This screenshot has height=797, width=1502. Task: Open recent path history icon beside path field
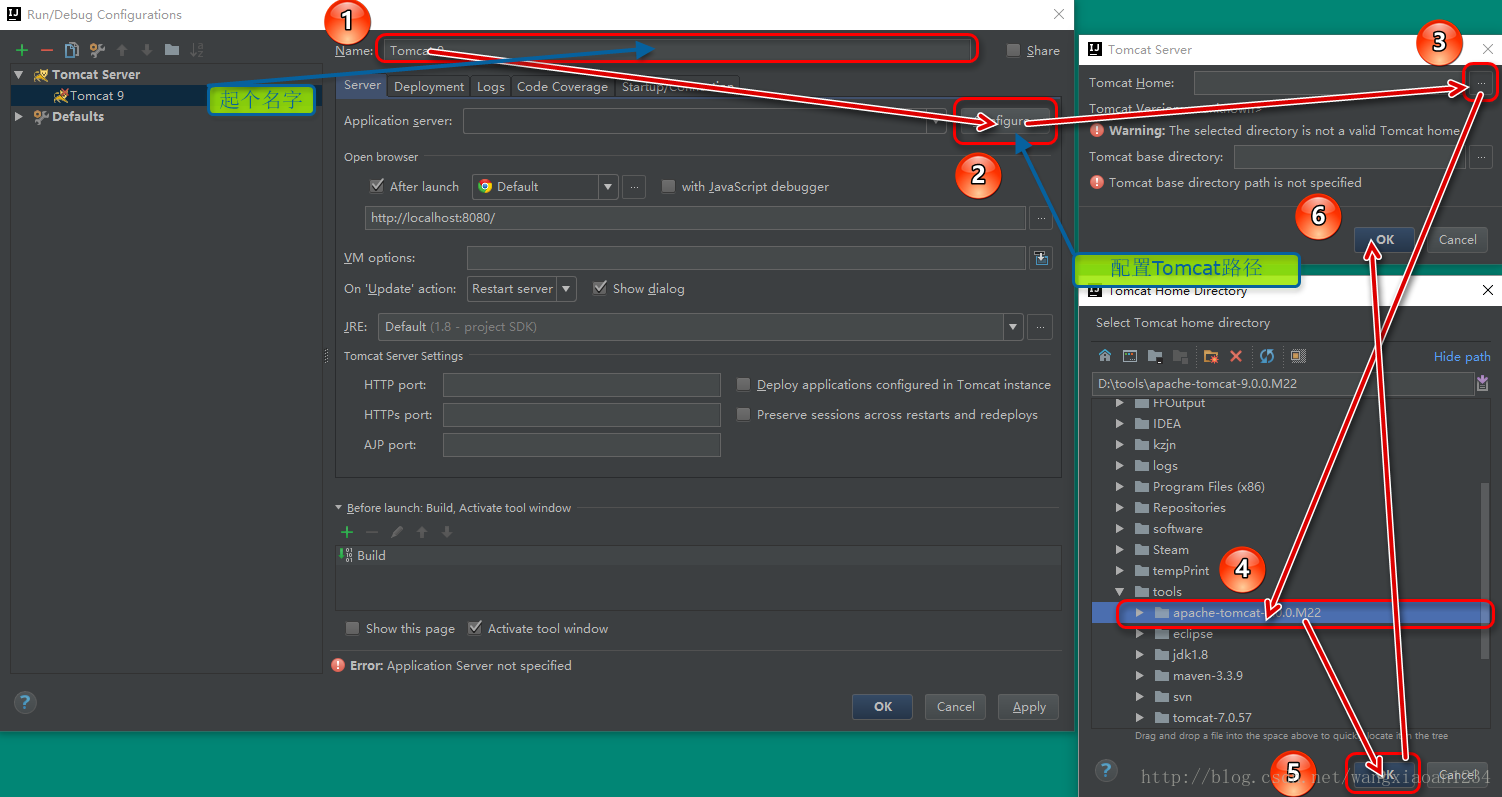[1483, 383]
